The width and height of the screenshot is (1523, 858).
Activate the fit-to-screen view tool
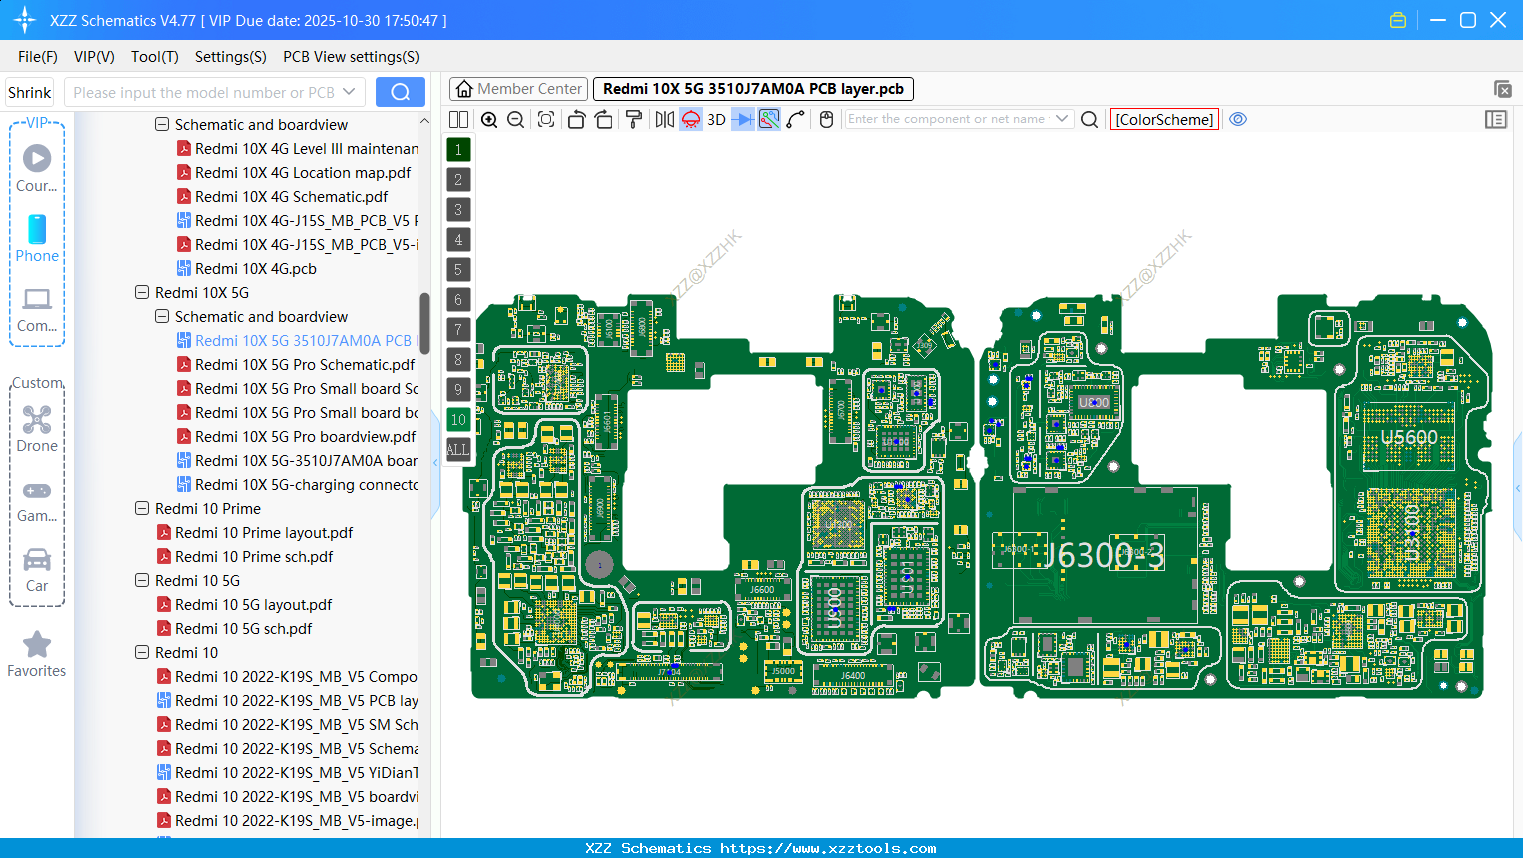pos(545,119)
